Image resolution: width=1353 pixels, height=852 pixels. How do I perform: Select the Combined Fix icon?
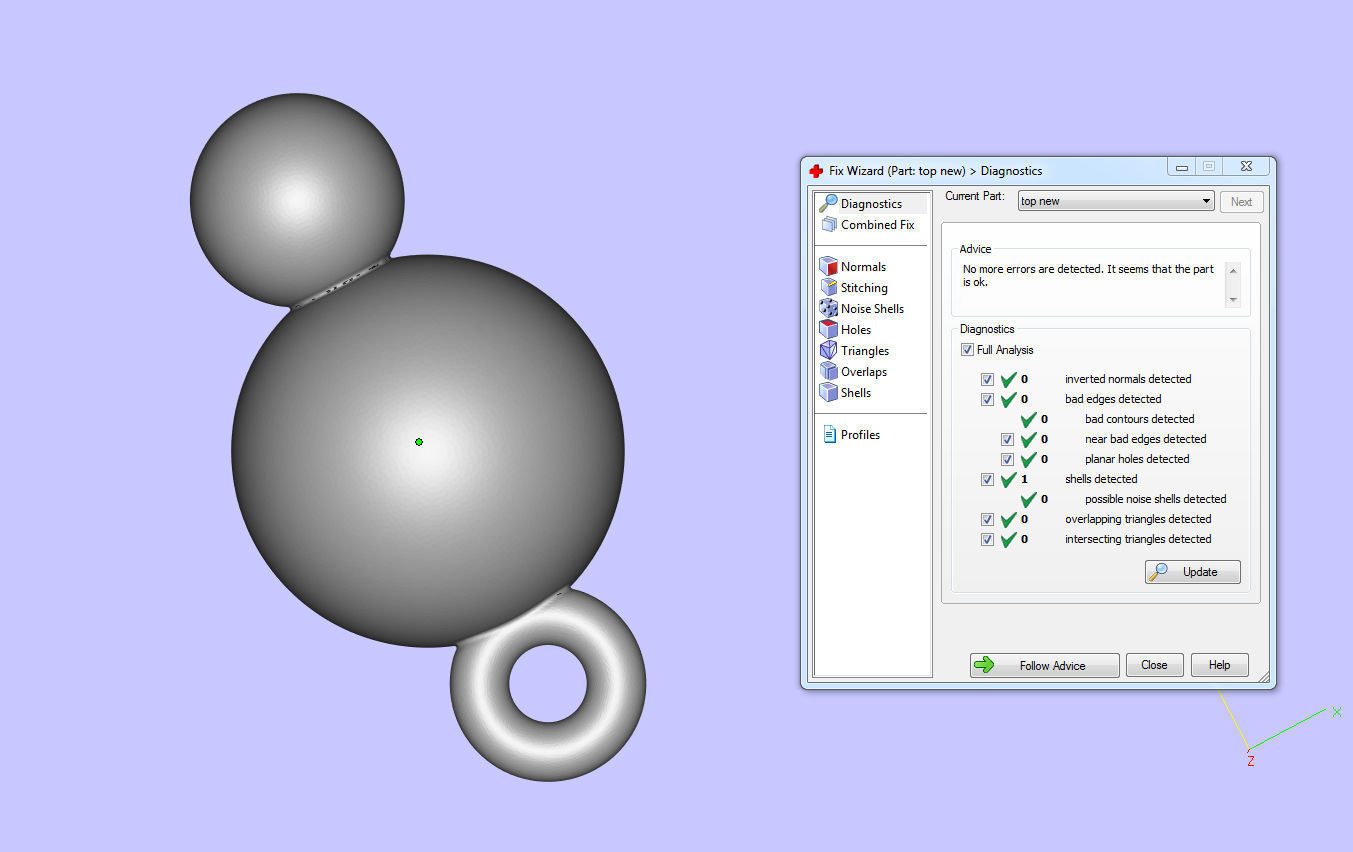click(828, 225)
